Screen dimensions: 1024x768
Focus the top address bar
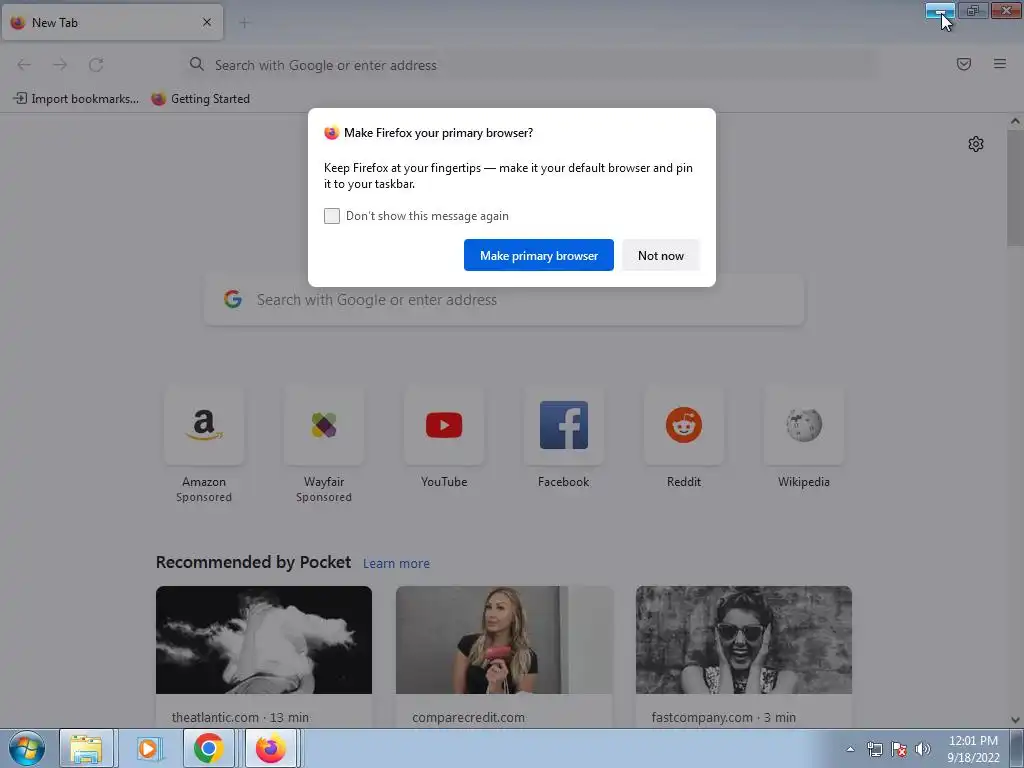point(529,65)
